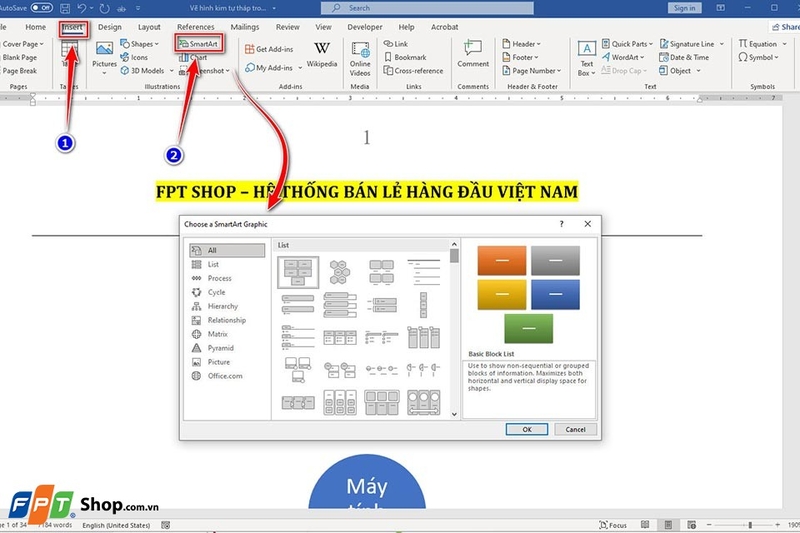The width and height of the screenshot is (800, 533).
Task: Pick the hexagon cluster SmartArt layout
Action: 340,272
